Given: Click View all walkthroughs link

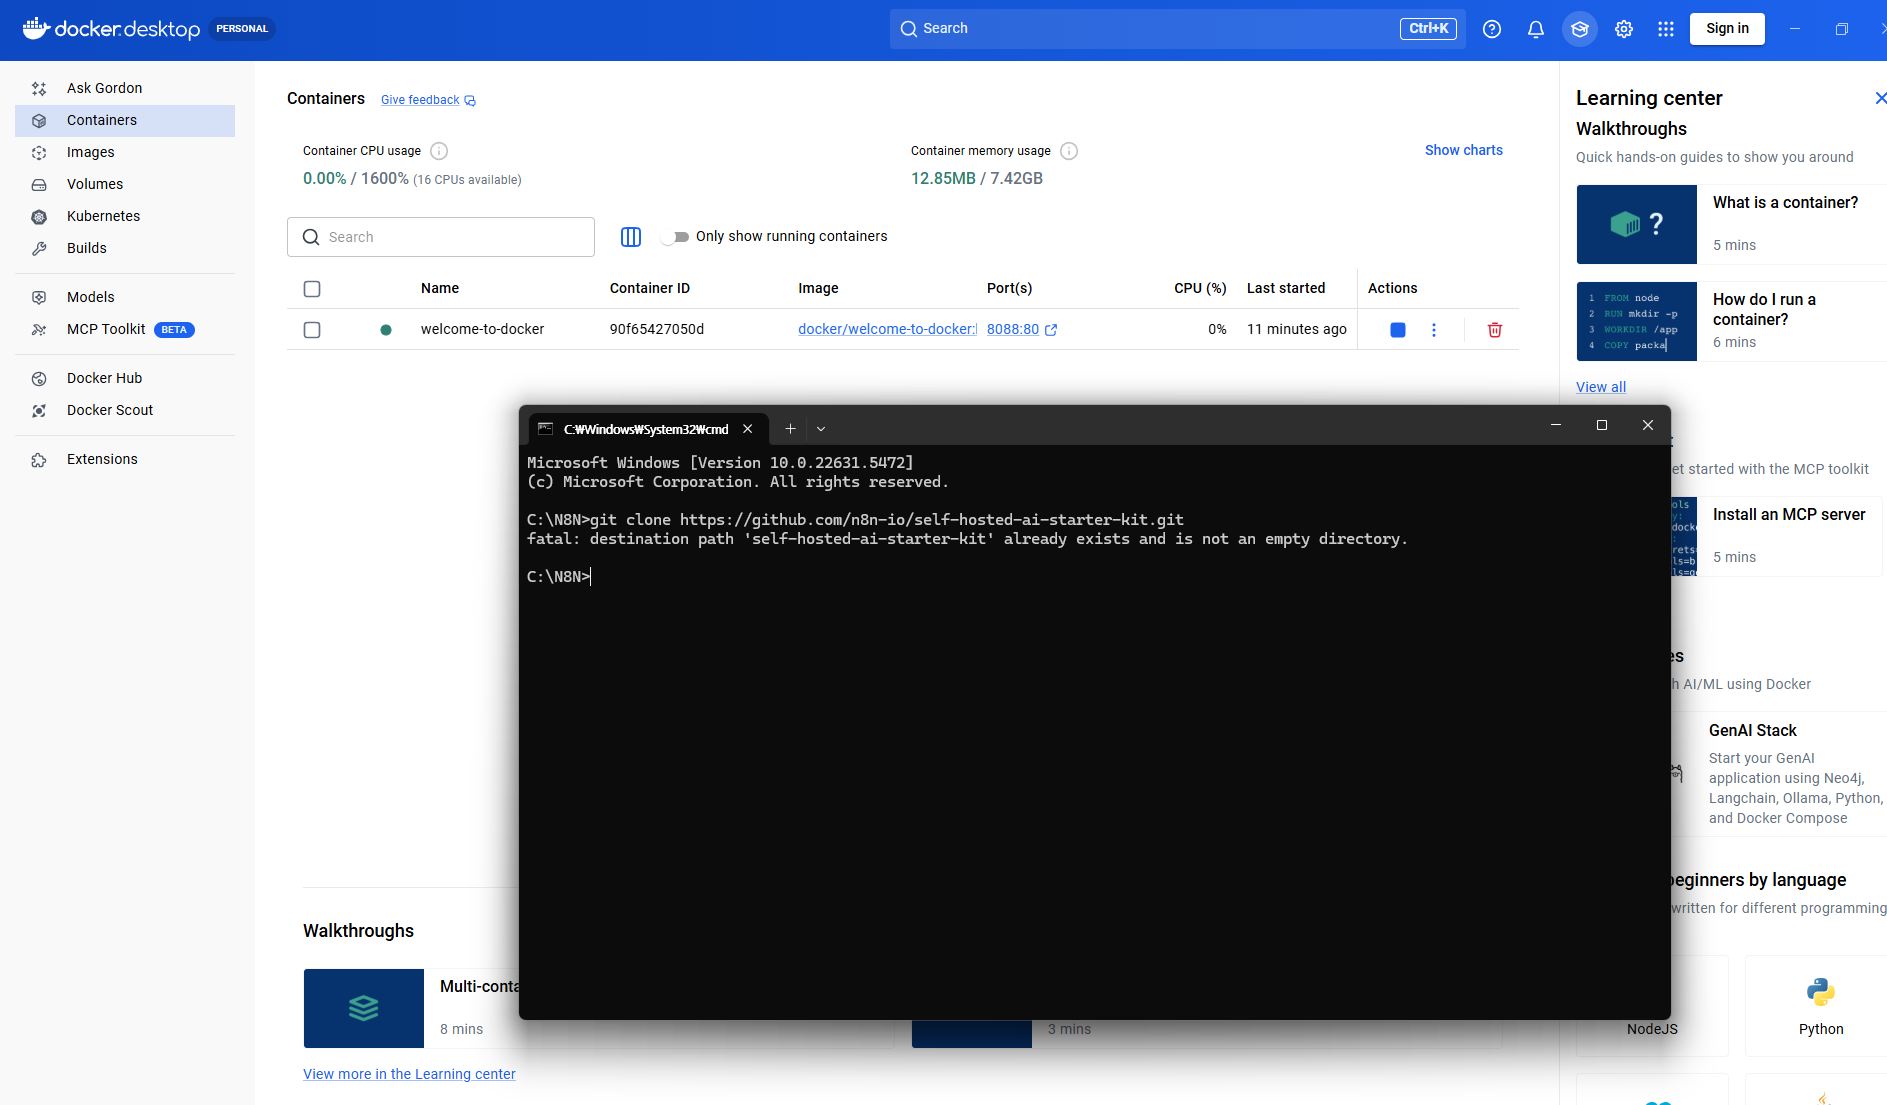Looking at the screenshot, I should 1601,387.
